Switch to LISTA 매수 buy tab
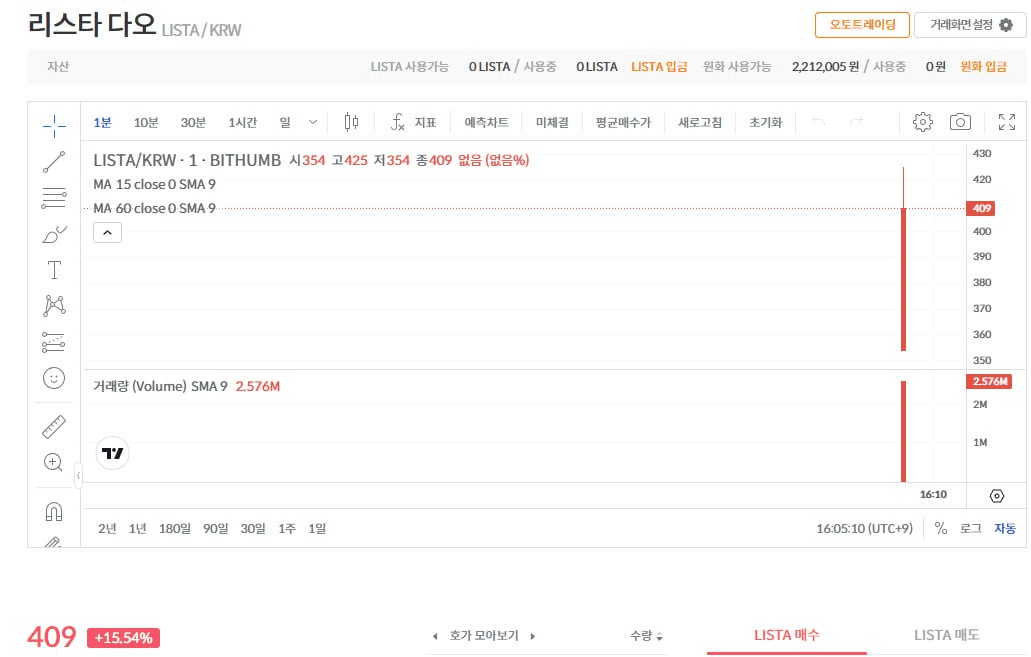Image resolution: width=1031 pixels, height=657 pixels. click(x=786, y=635)
